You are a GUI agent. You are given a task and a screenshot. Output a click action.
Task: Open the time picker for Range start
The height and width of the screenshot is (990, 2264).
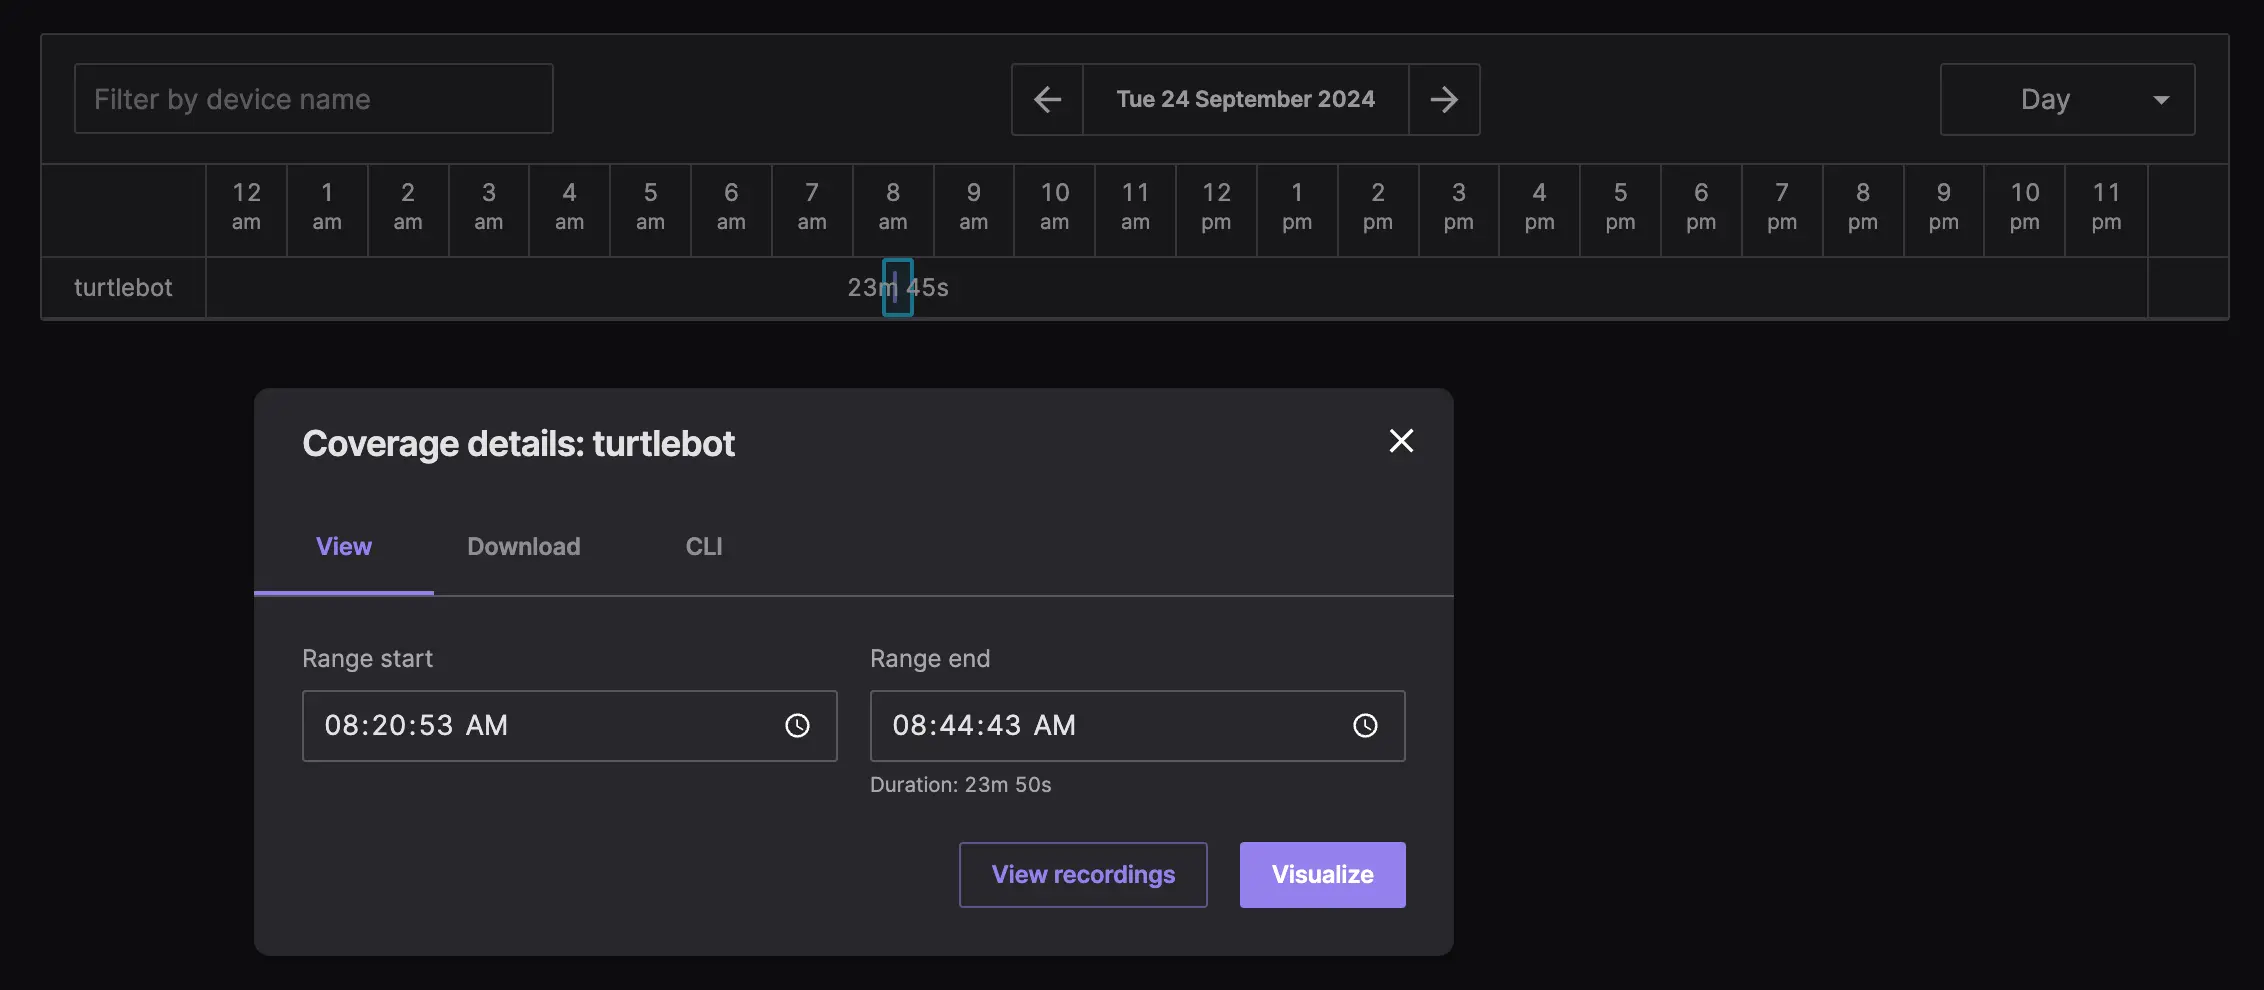797,725
